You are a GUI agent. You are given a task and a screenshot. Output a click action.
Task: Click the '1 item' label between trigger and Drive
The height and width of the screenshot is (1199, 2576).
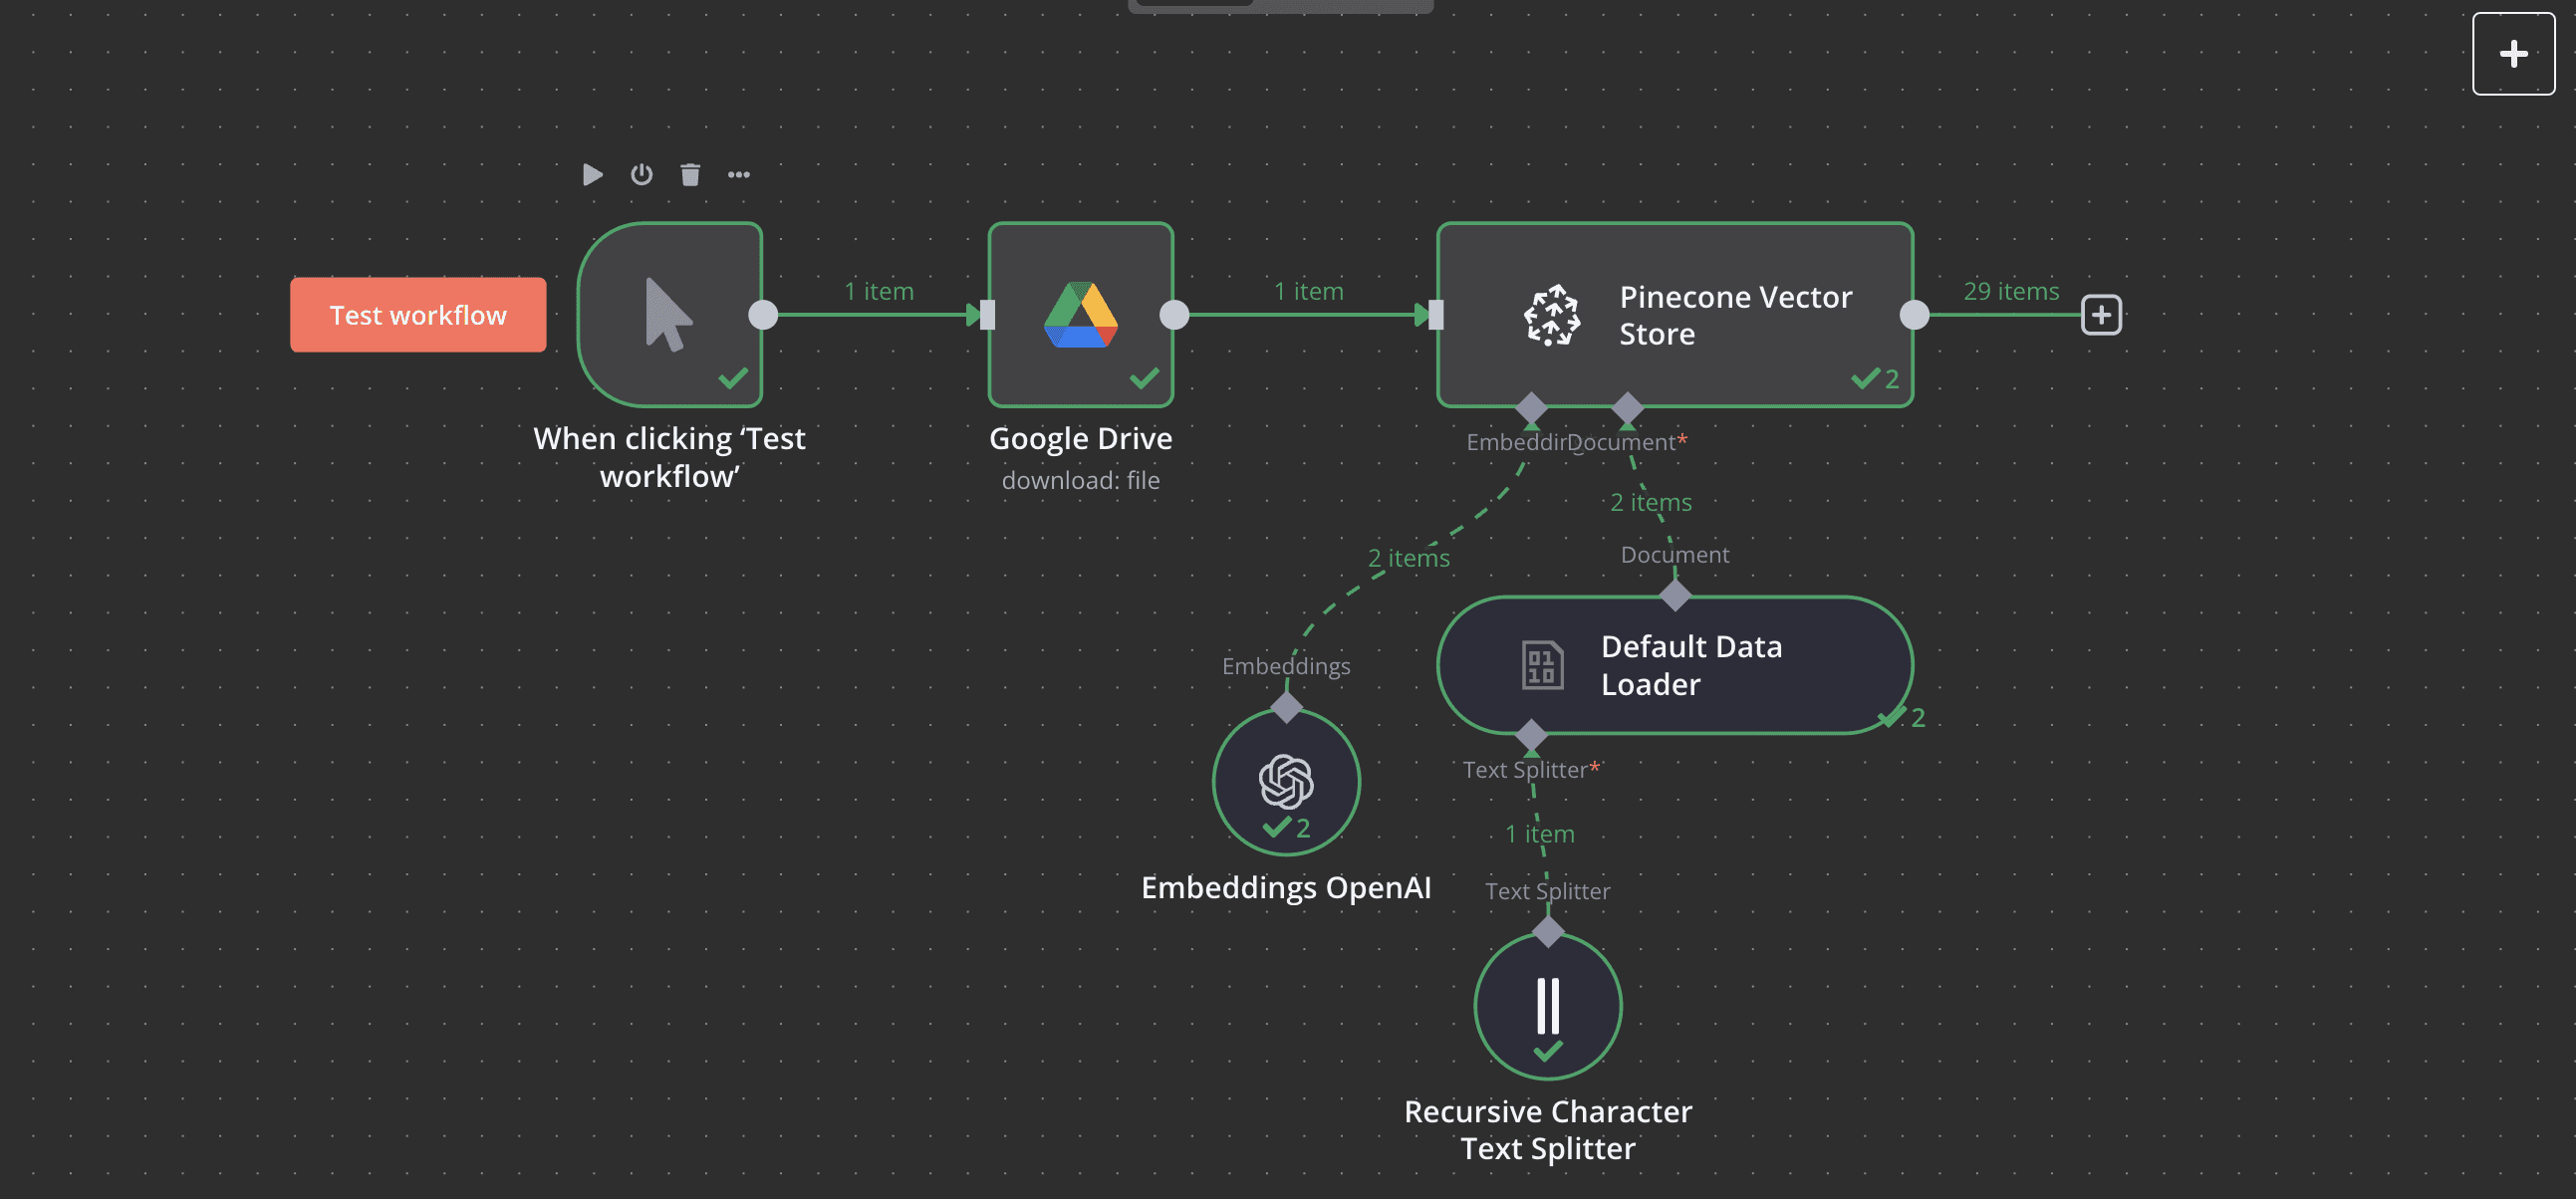[x=879, y=291]
